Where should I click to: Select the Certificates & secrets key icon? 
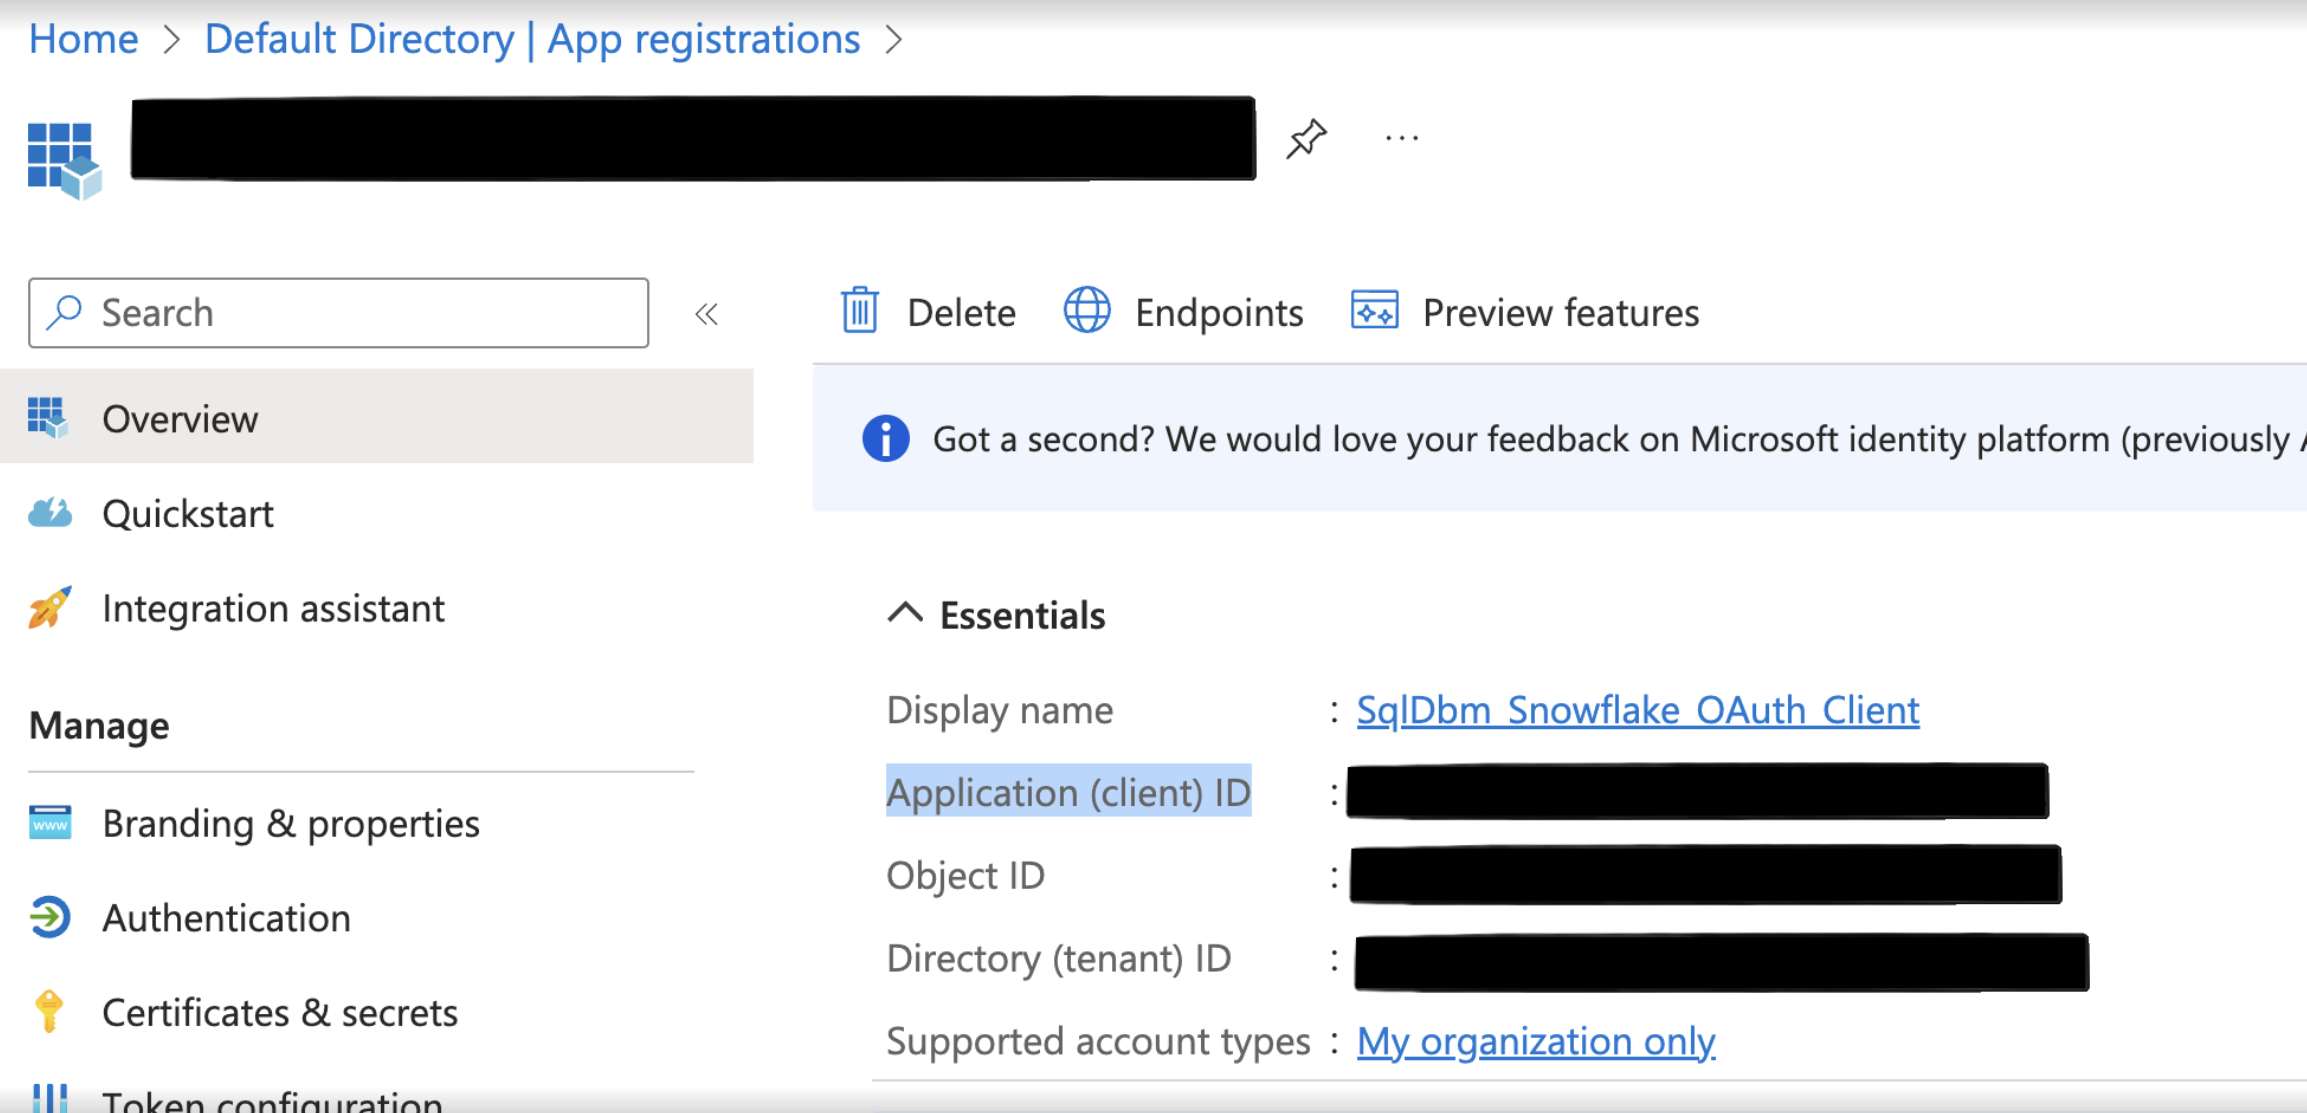pos(49,1011)
